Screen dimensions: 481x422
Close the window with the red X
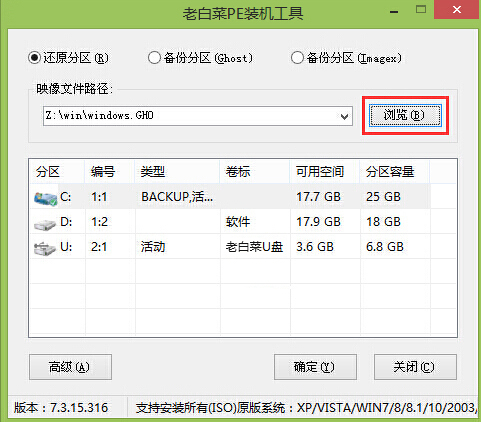(457, 10)
